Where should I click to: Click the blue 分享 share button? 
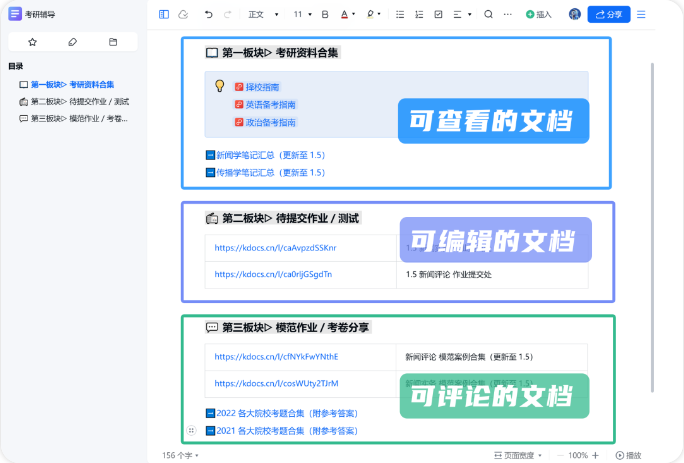pos(609,15)
